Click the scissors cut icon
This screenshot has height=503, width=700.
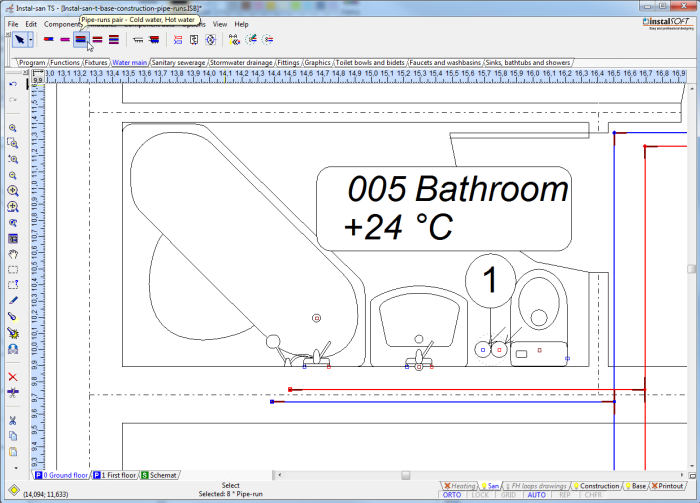click(13, 420)
